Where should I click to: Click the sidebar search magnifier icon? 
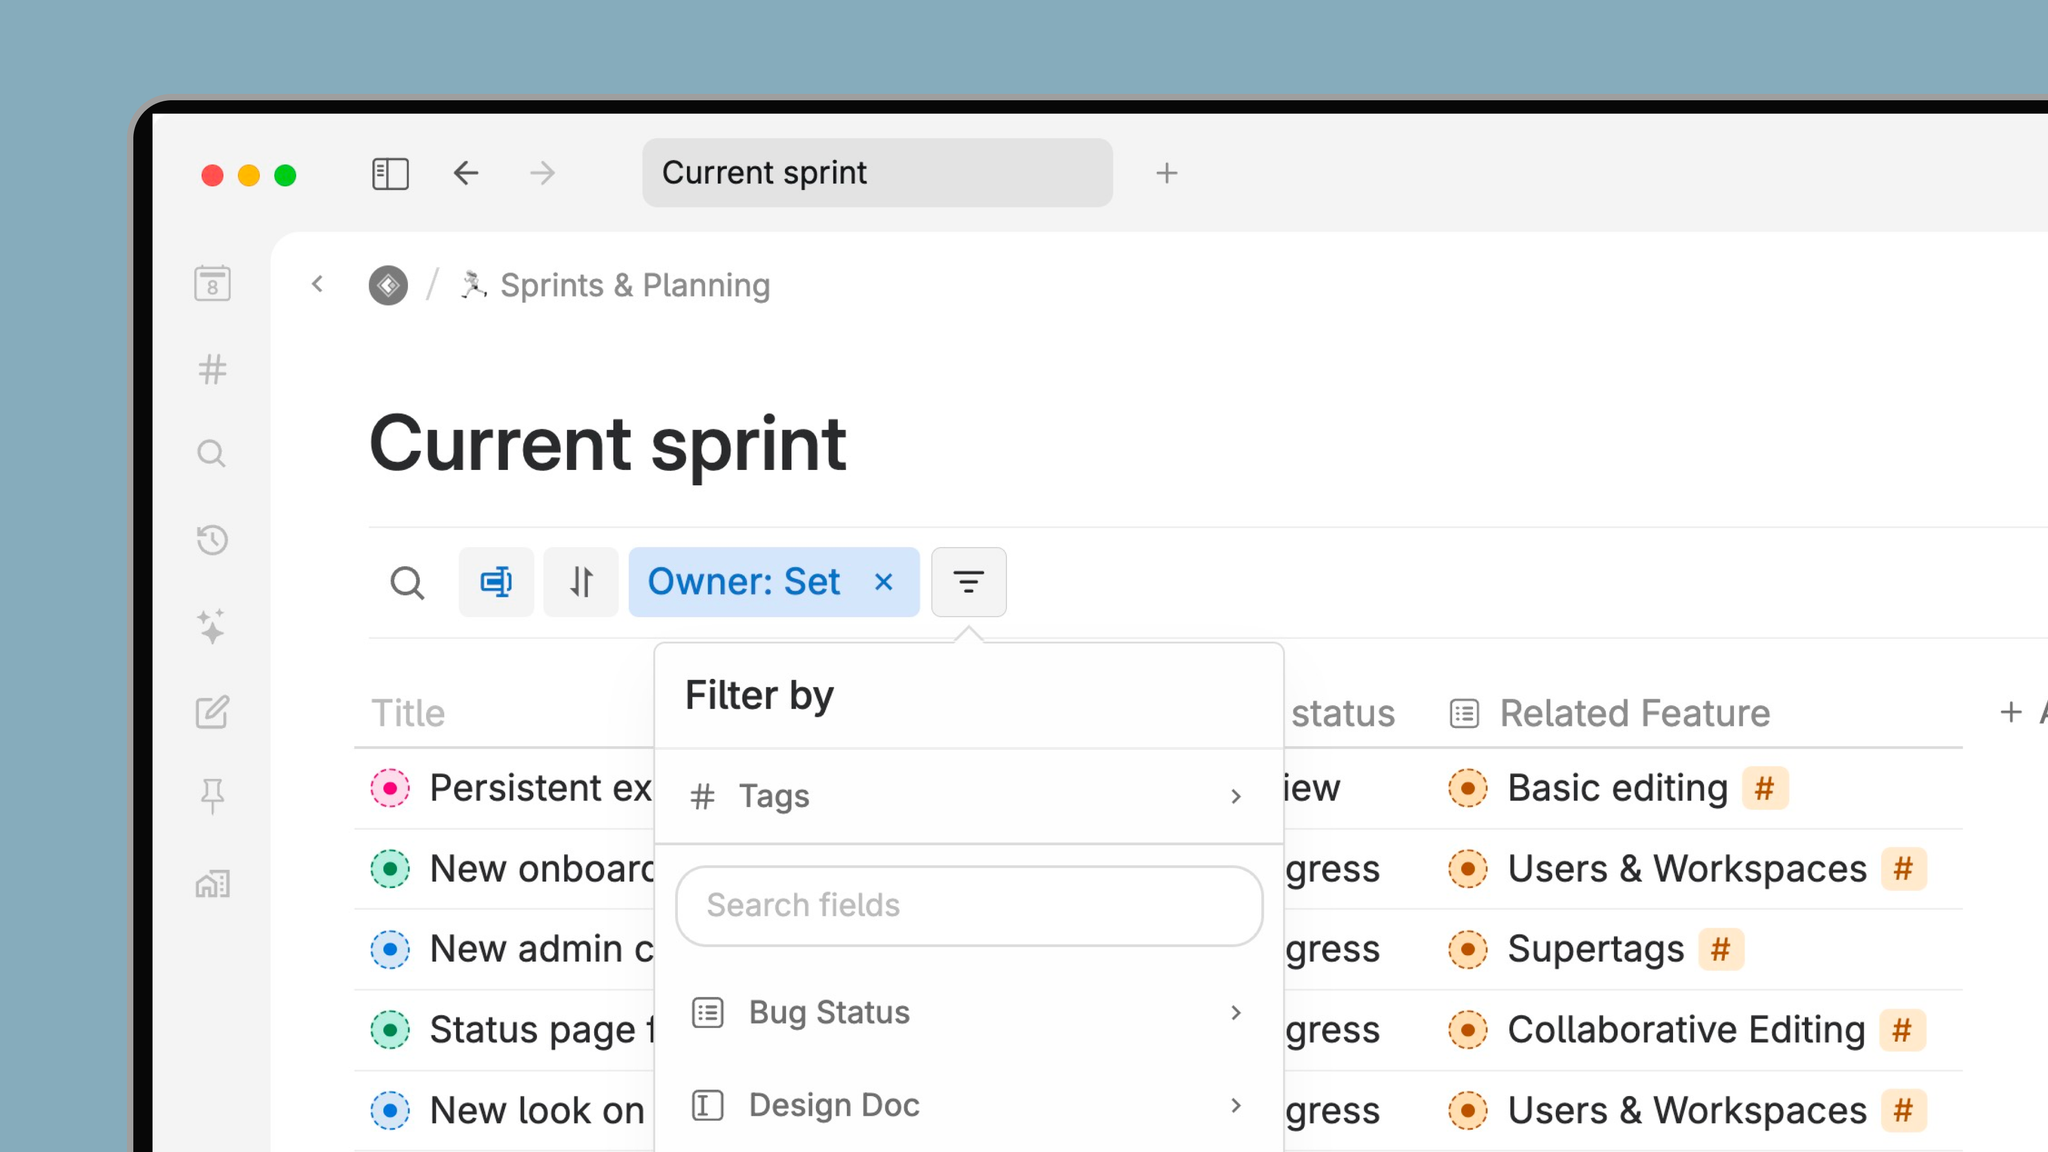tap(212, 454)
